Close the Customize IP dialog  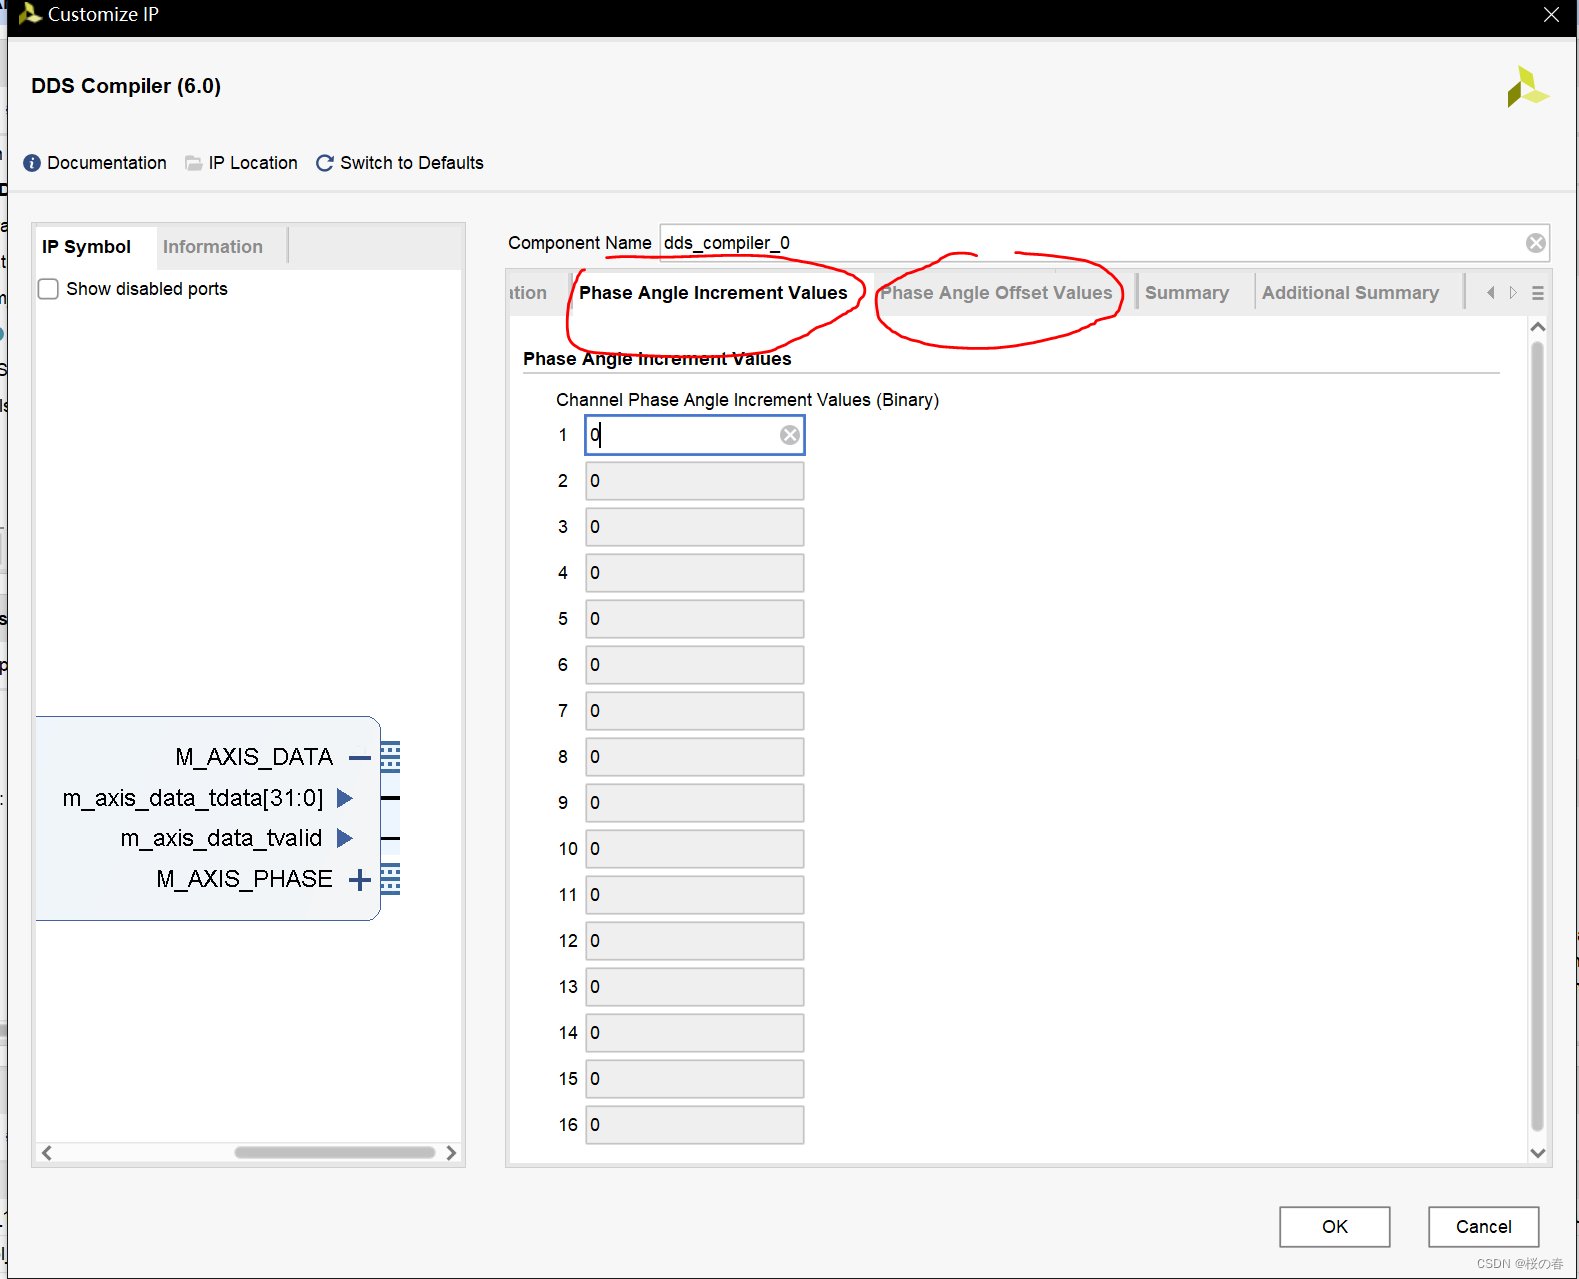1551,14
